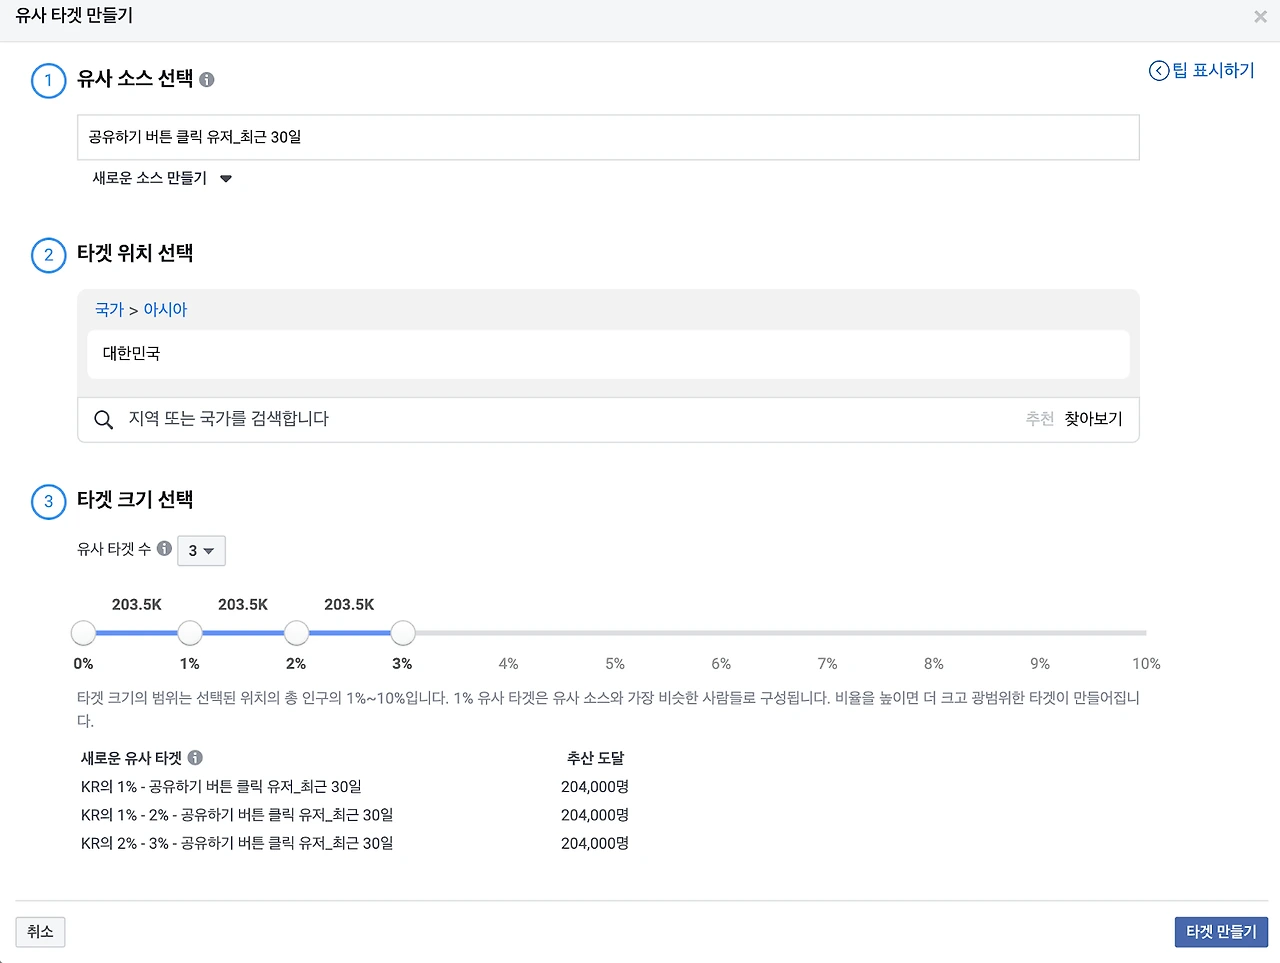This screenshot has width=1280, height=963.
Task: Click the 아시아 breadcrumb link
Action: 165,310
